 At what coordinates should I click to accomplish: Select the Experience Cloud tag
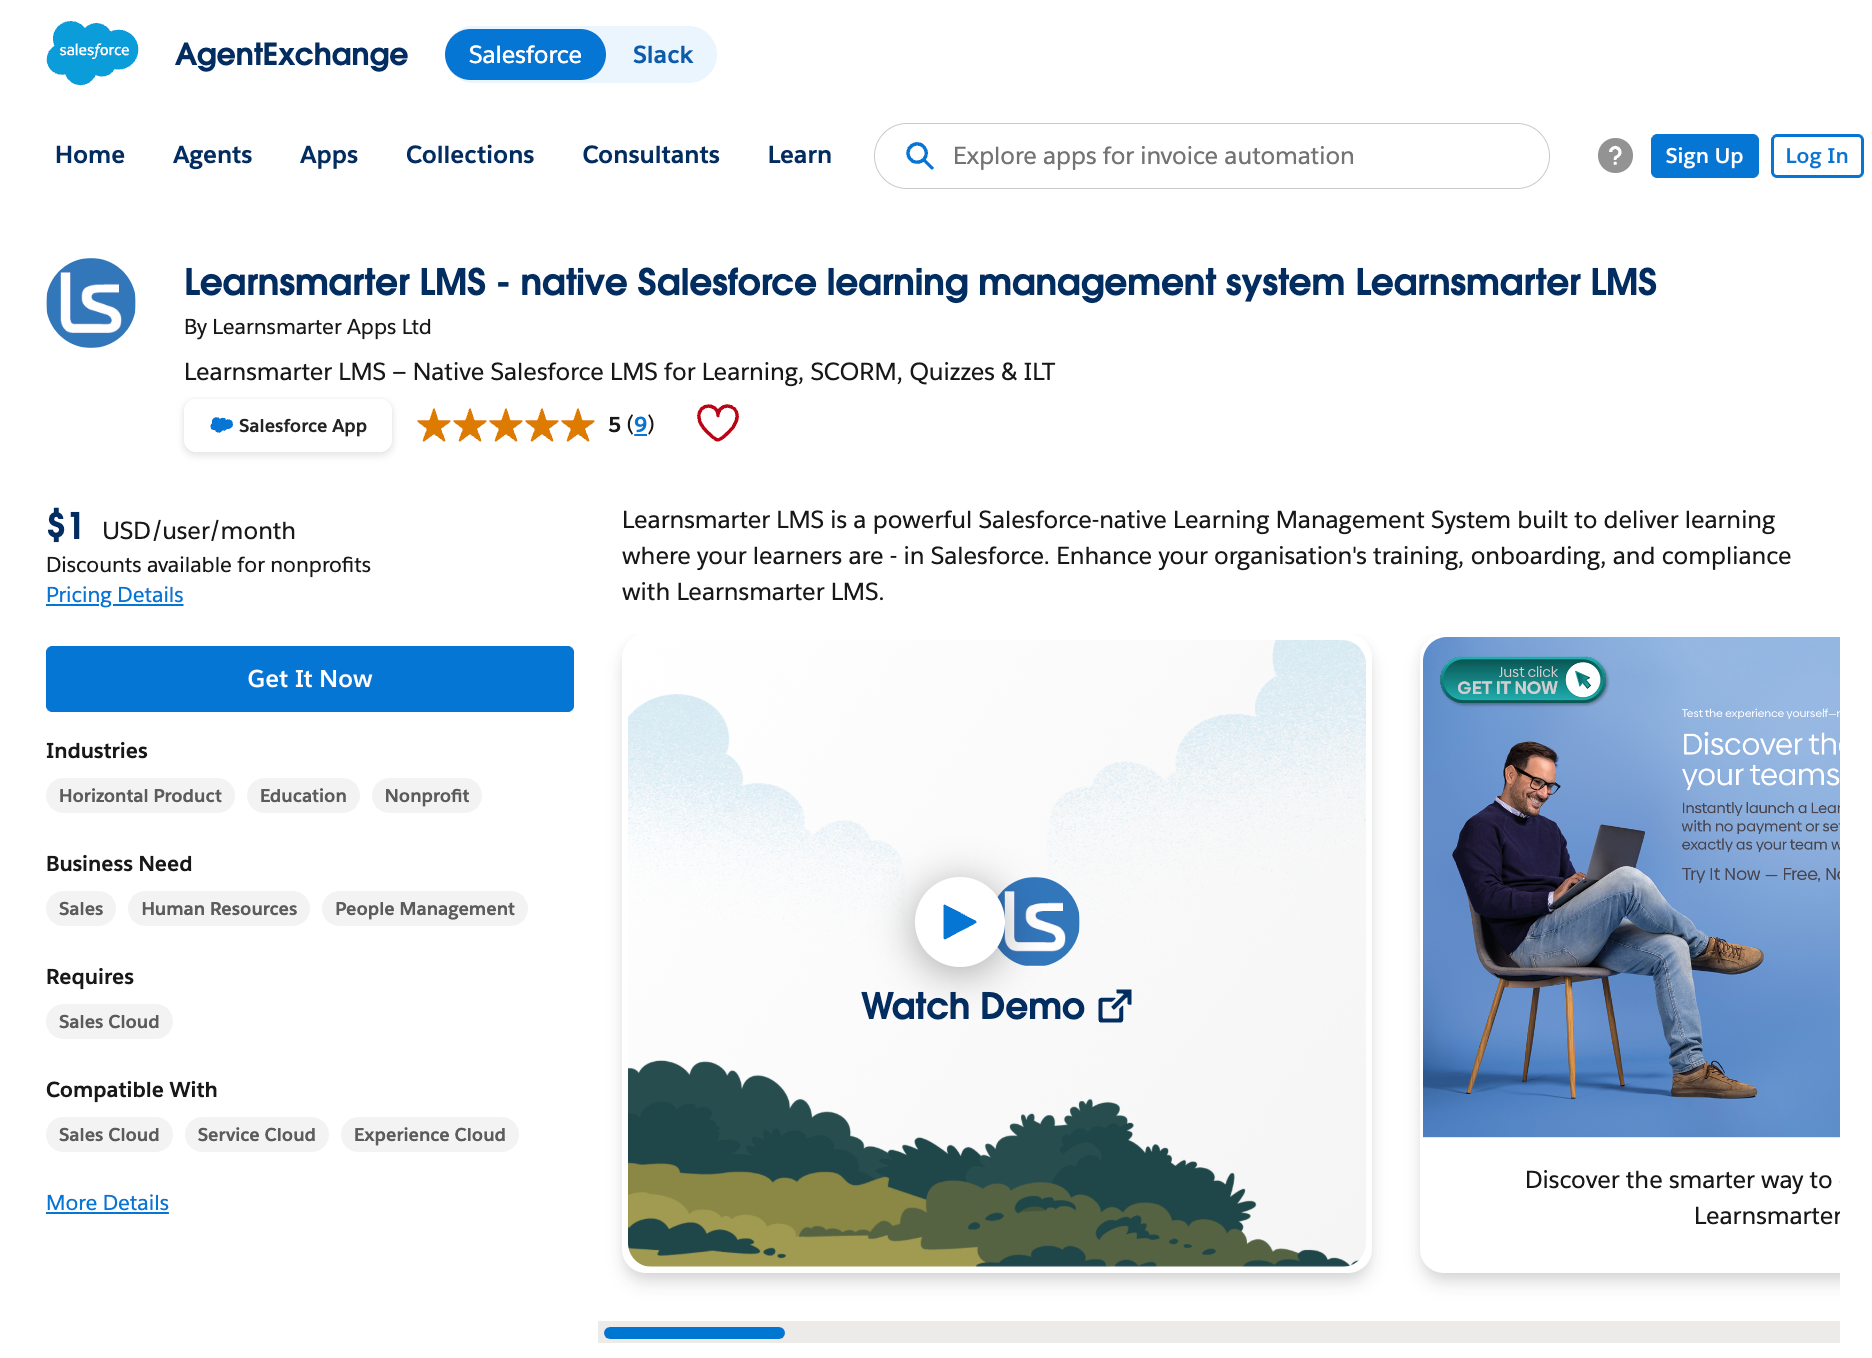coord(430,1135)
